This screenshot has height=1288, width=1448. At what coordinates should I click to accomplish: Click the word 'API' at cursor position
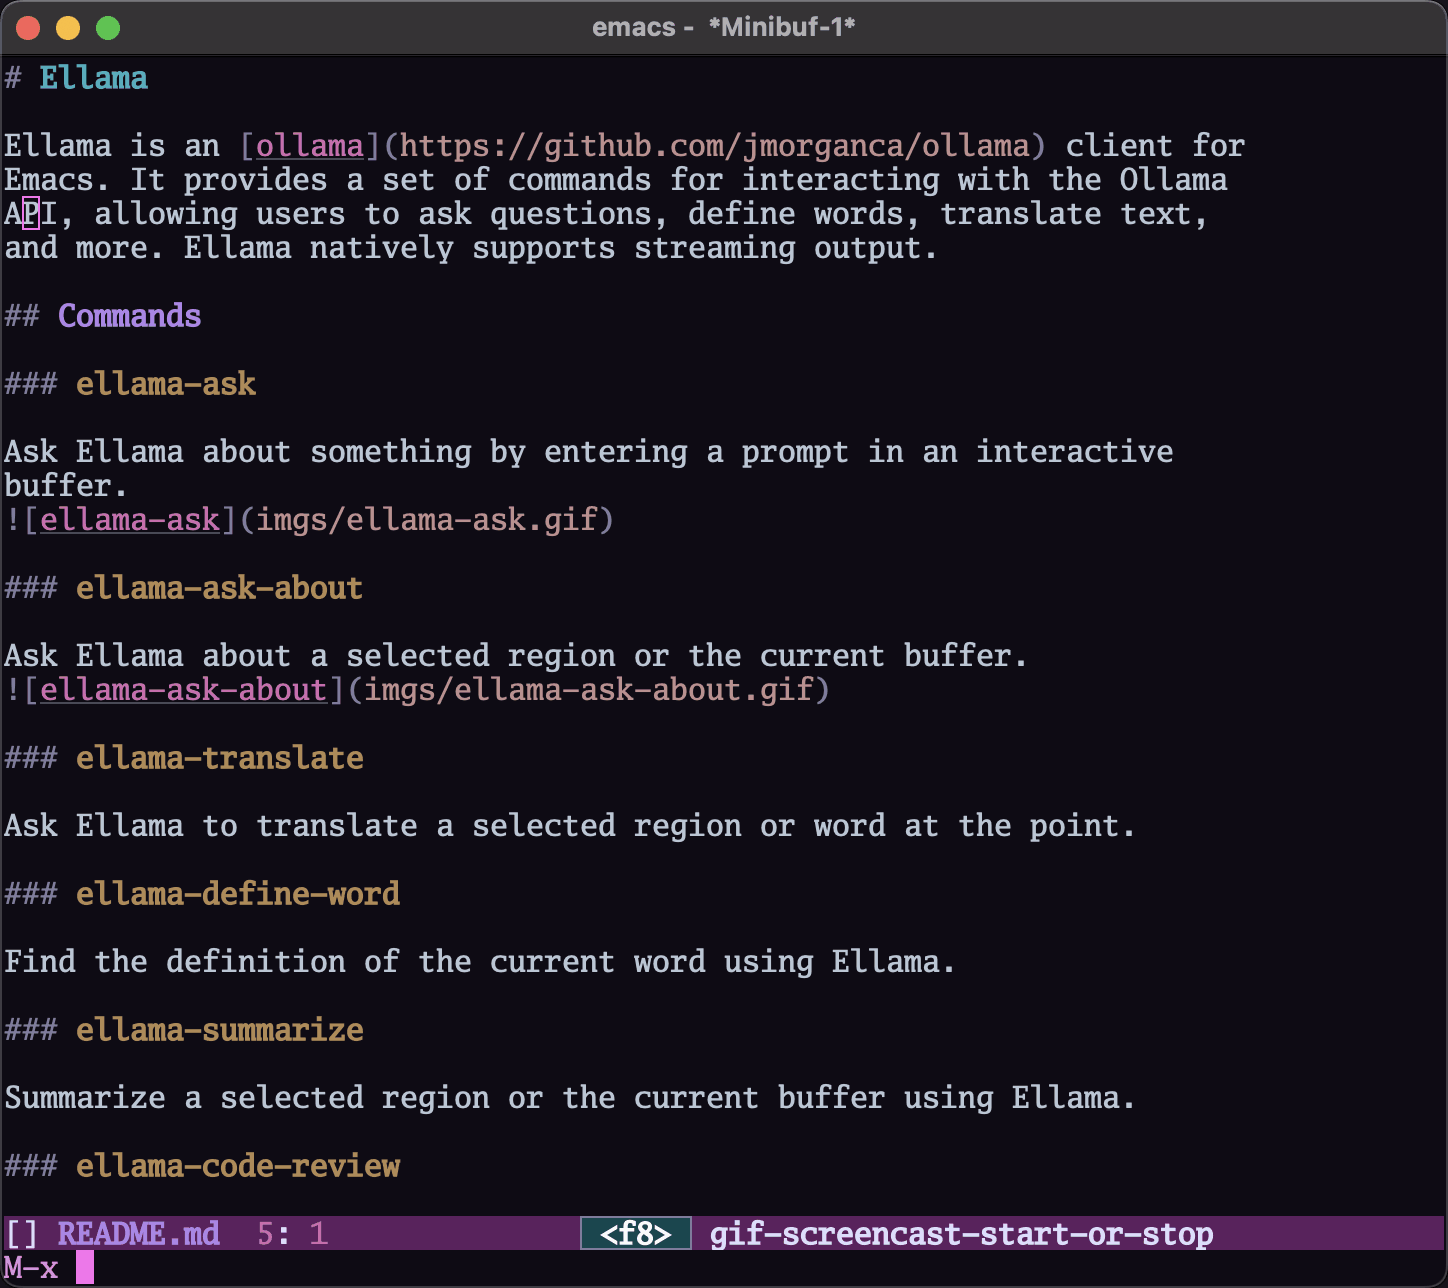pyautogui.click(x=30, y=214)
